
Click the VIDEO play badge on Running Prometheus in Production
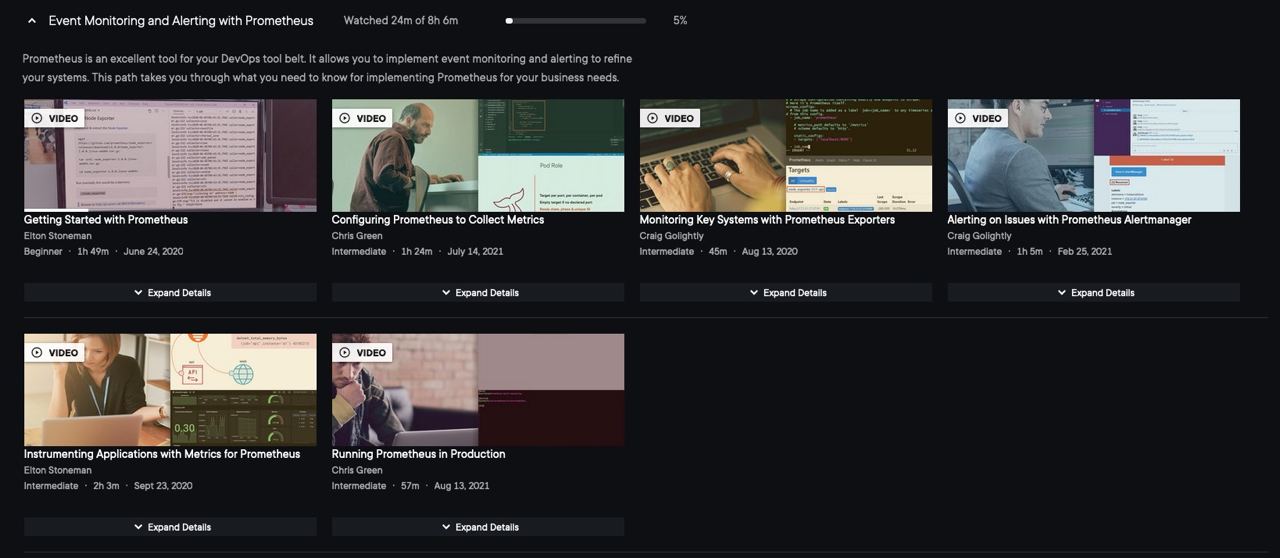click(x=362, y=352)
